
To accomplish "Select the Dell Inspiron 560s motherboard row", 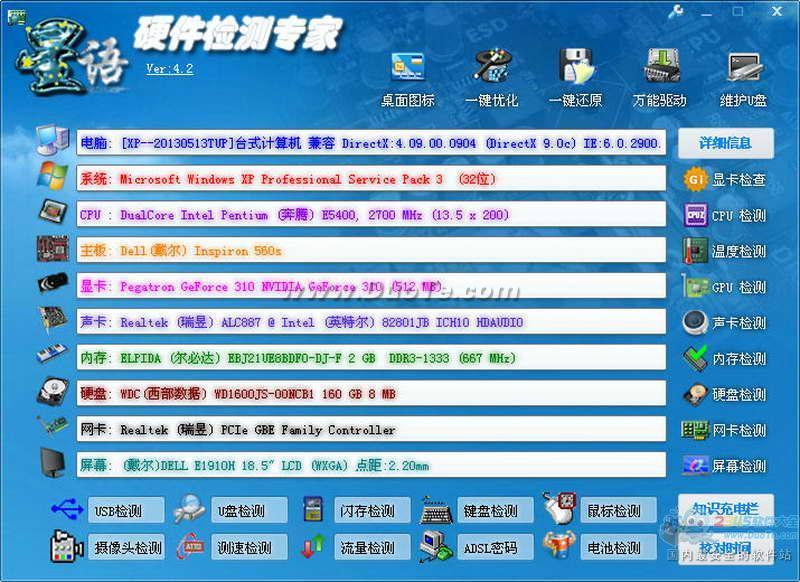I will click(371, 250).
